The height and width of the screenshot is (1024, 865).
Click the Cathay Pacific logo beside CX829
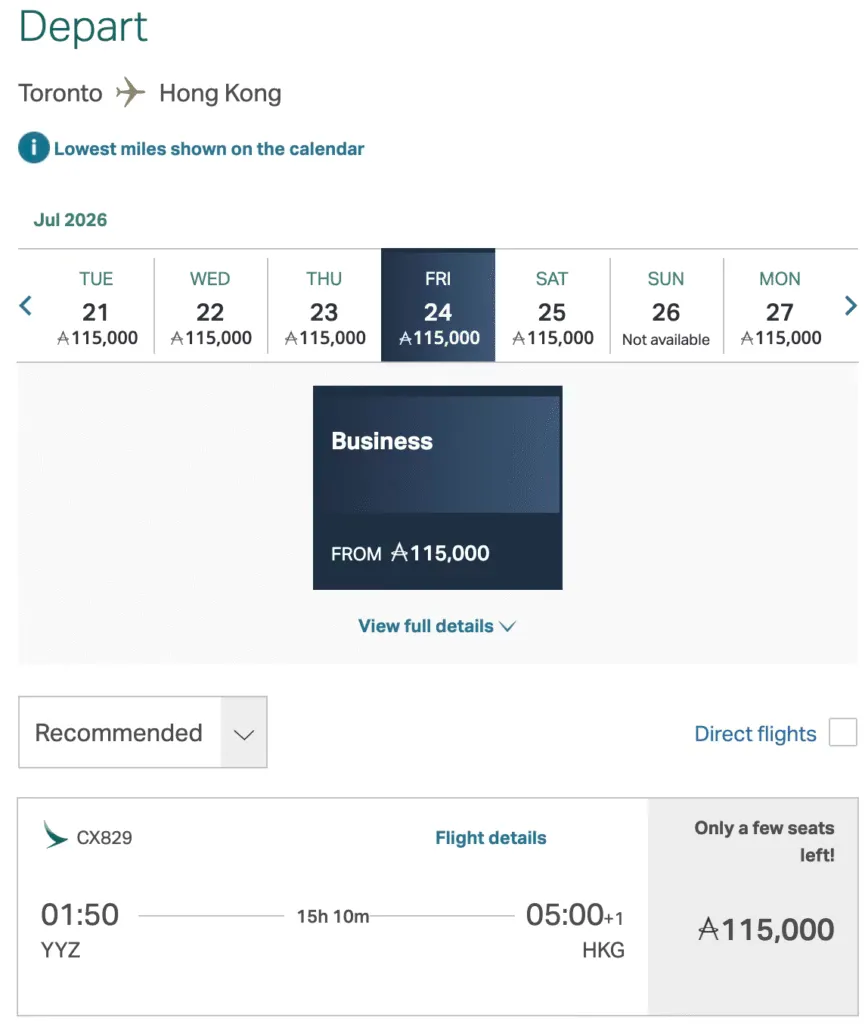click(55, 835)
